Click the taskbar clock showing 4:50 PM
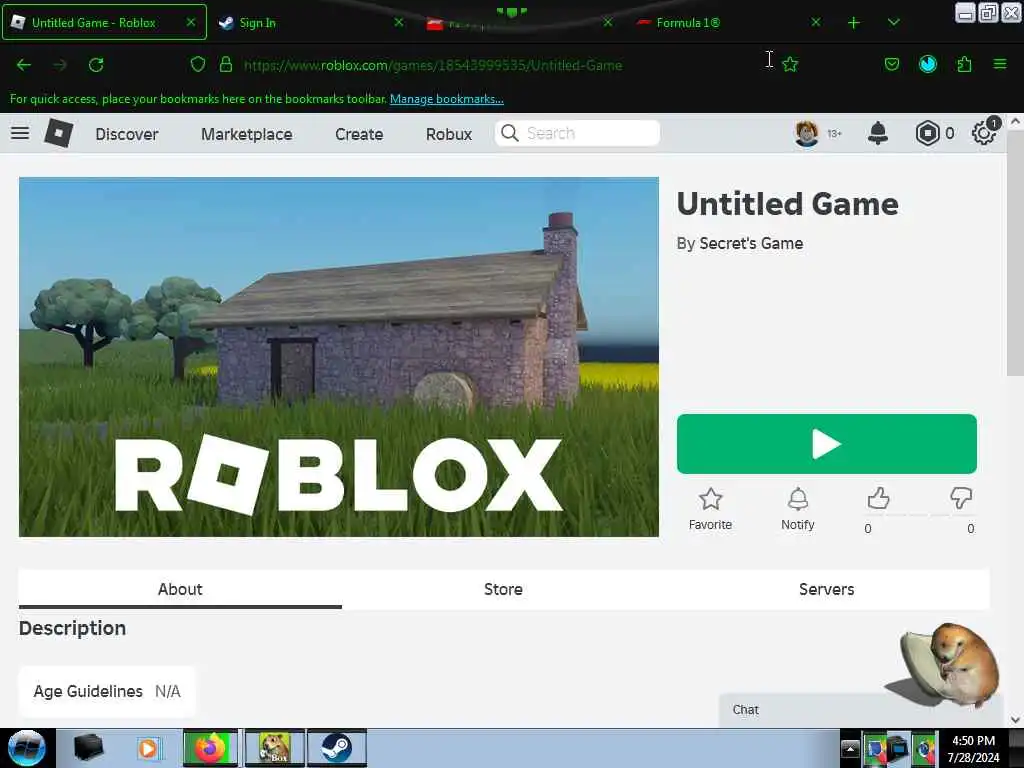 click(x=974, y=749)
